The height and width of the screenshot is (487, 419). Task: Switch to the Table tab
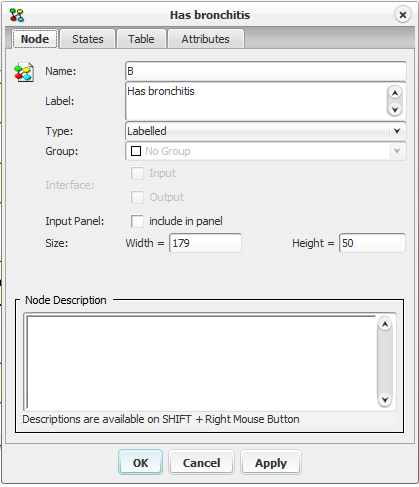pos(141,39)
